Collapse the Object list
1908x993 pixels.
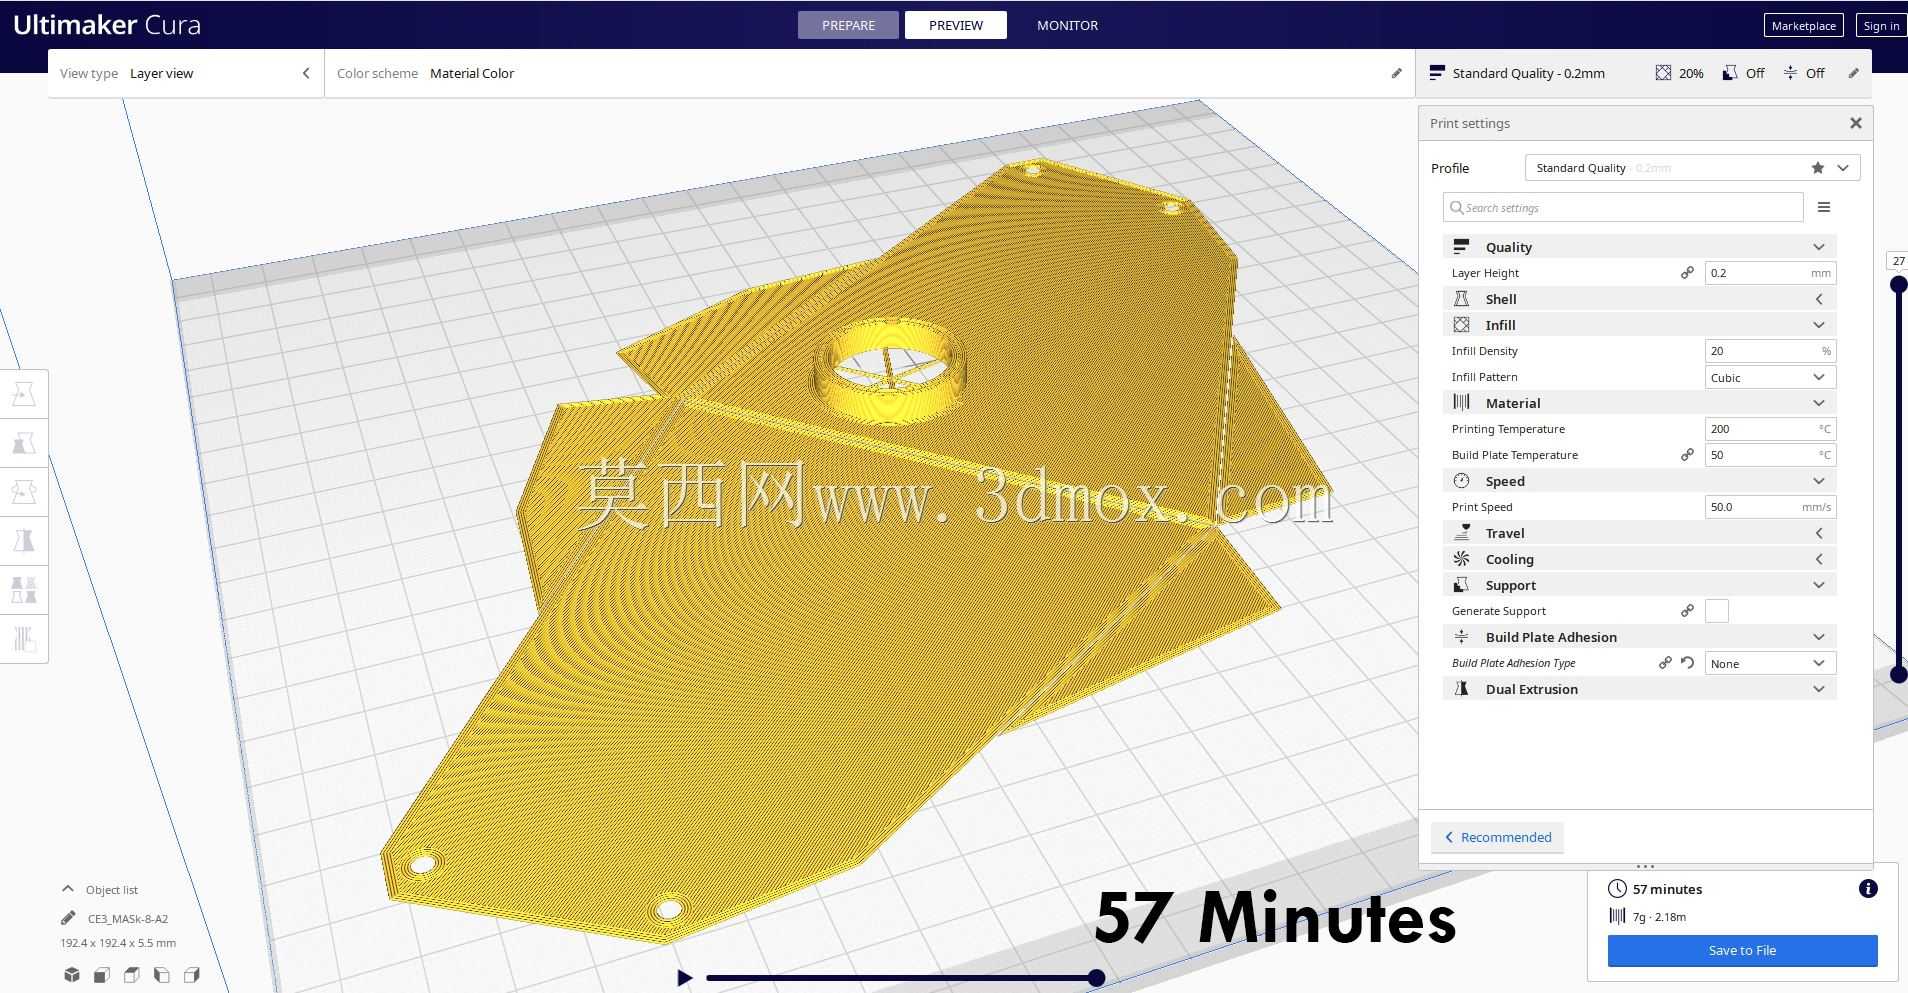coord(68,889)
